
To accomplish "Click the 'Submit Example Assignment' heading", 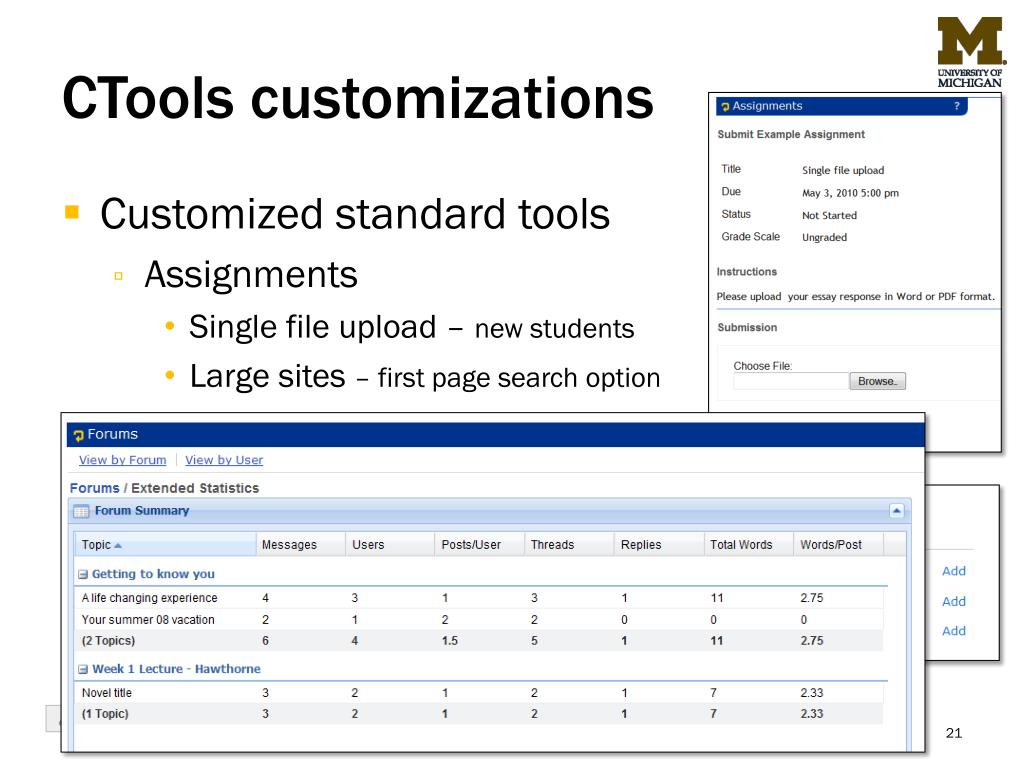I will pyautogui.click(x=791, y=135).
